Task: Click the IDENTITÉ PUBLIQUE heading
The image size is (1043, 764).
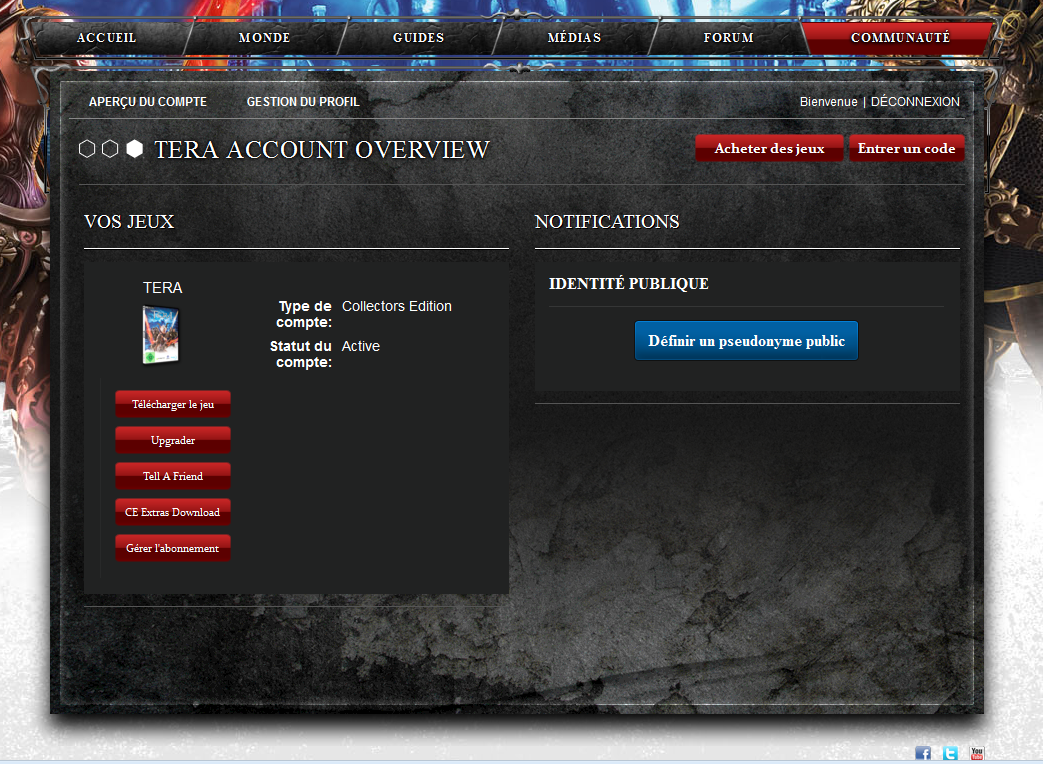Action: tap(629, 284)
